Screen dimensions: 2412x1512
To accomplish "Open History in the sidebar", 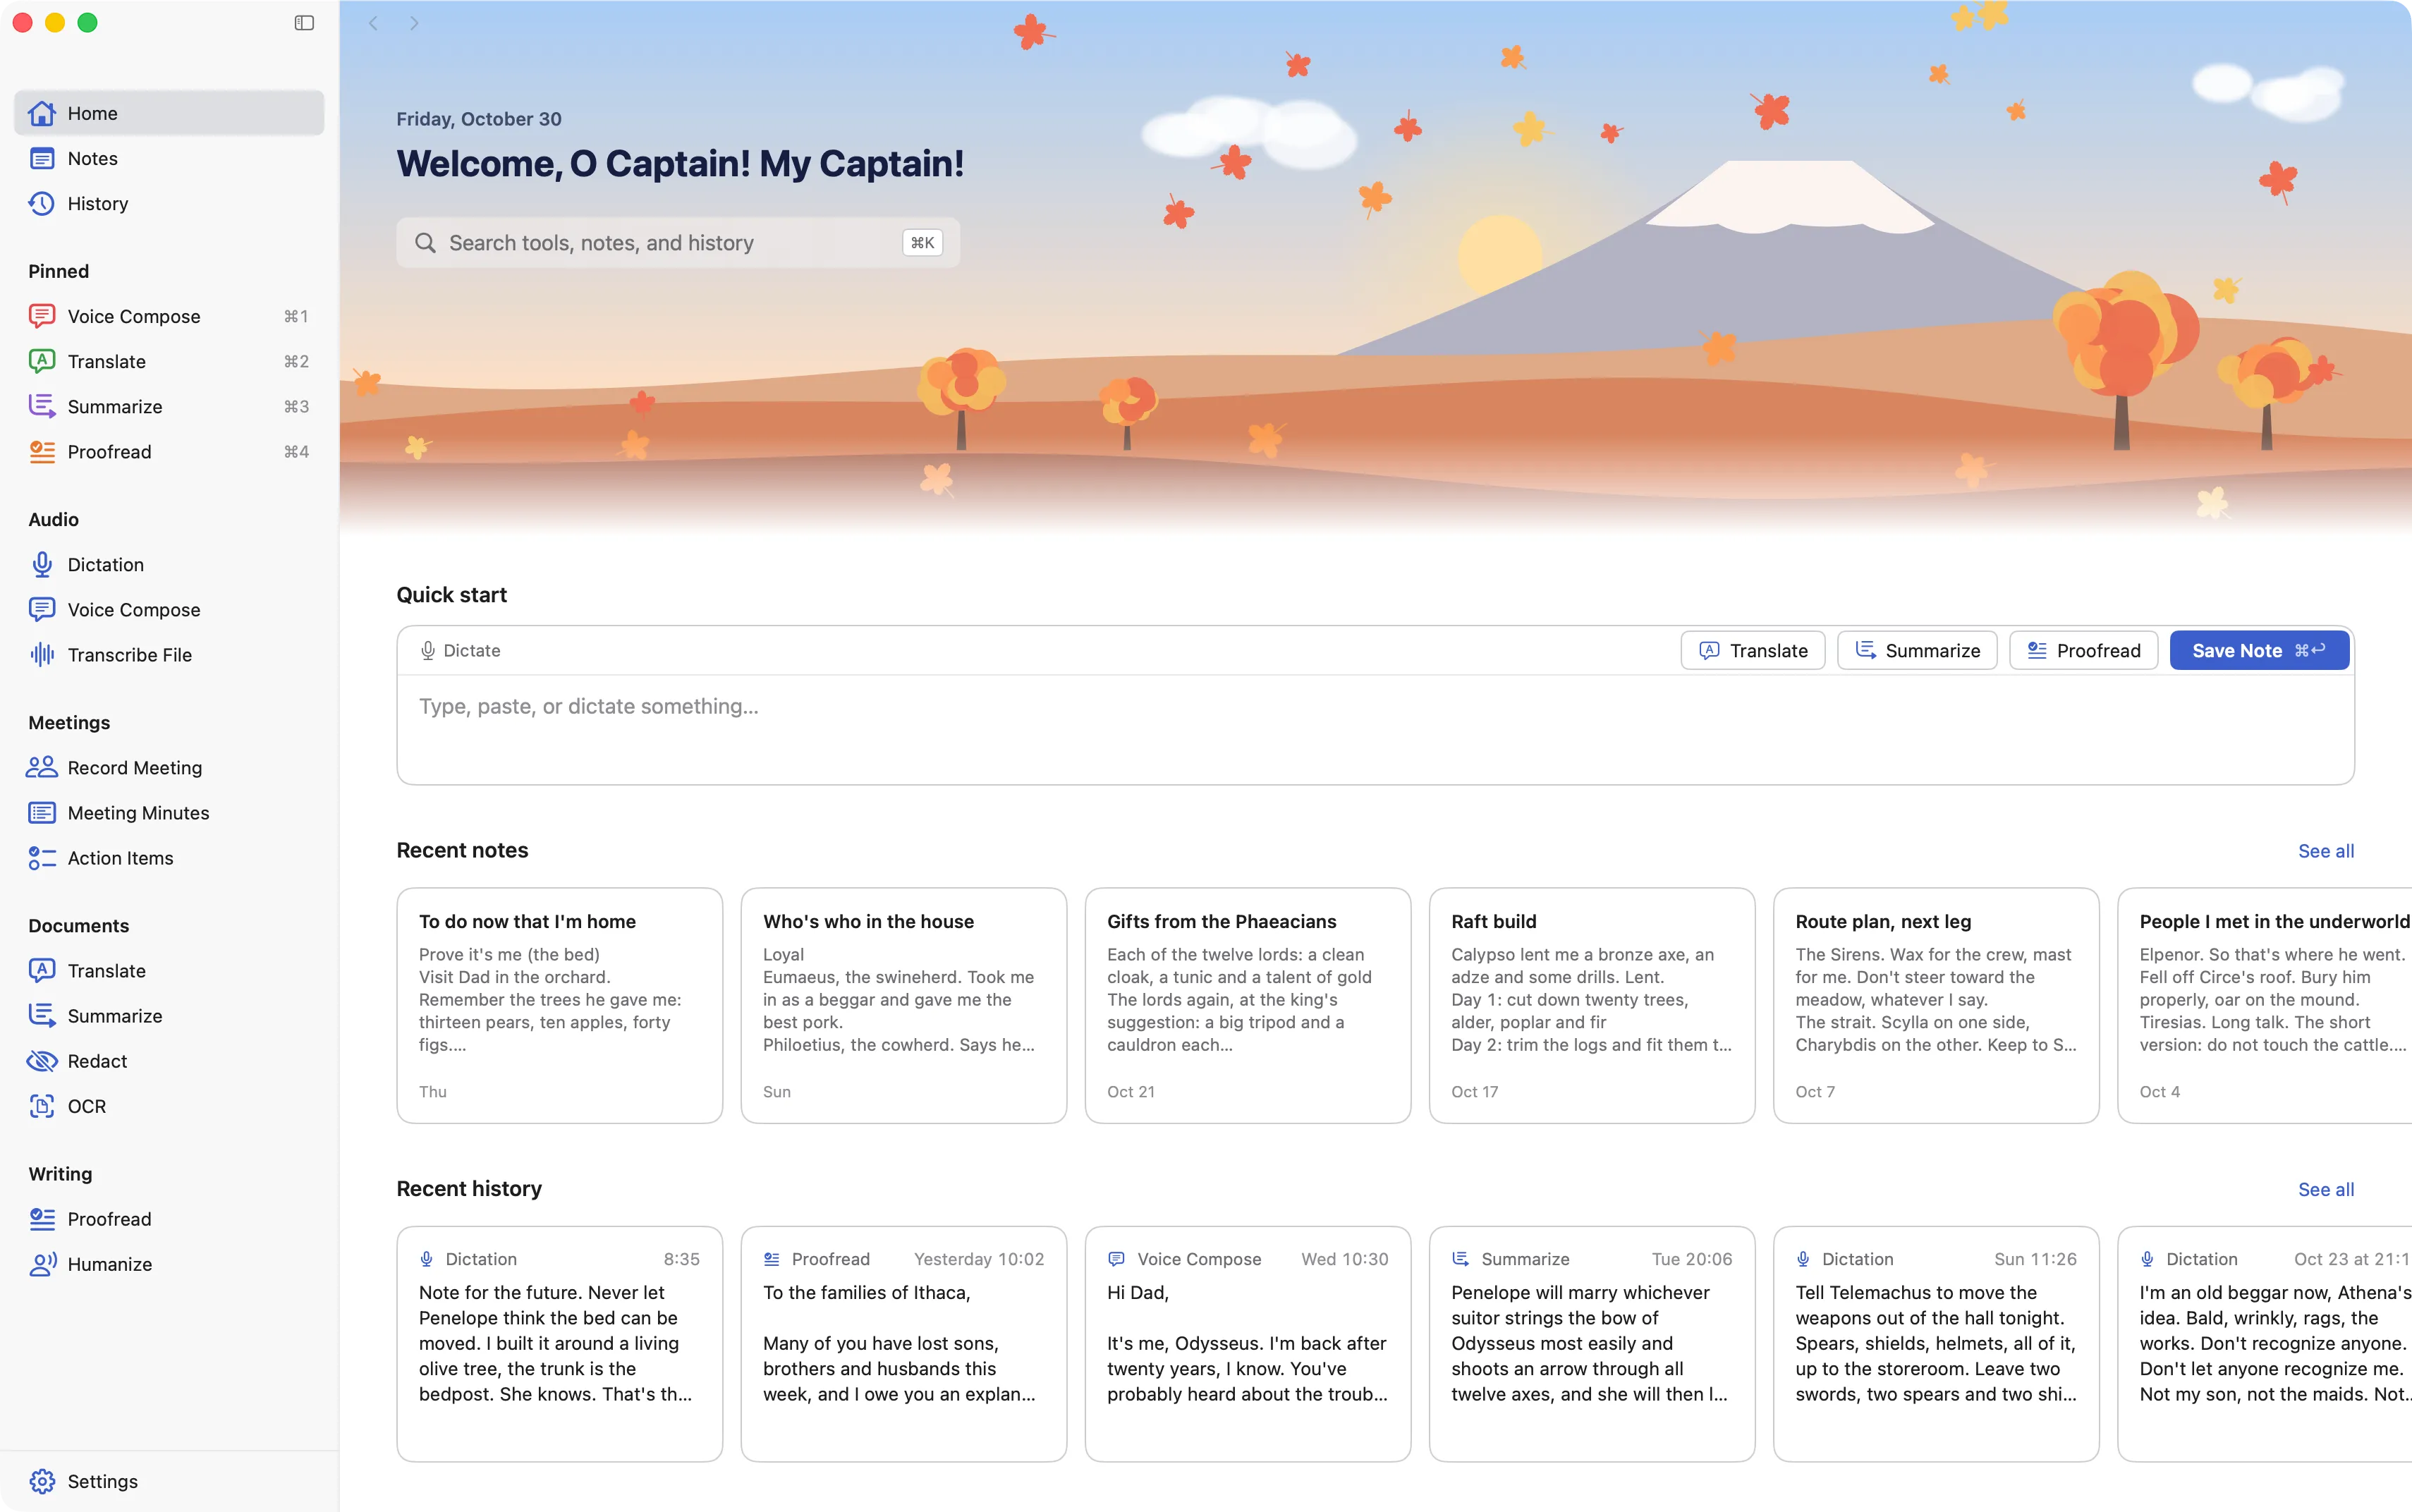I will (x=169, y=203).
